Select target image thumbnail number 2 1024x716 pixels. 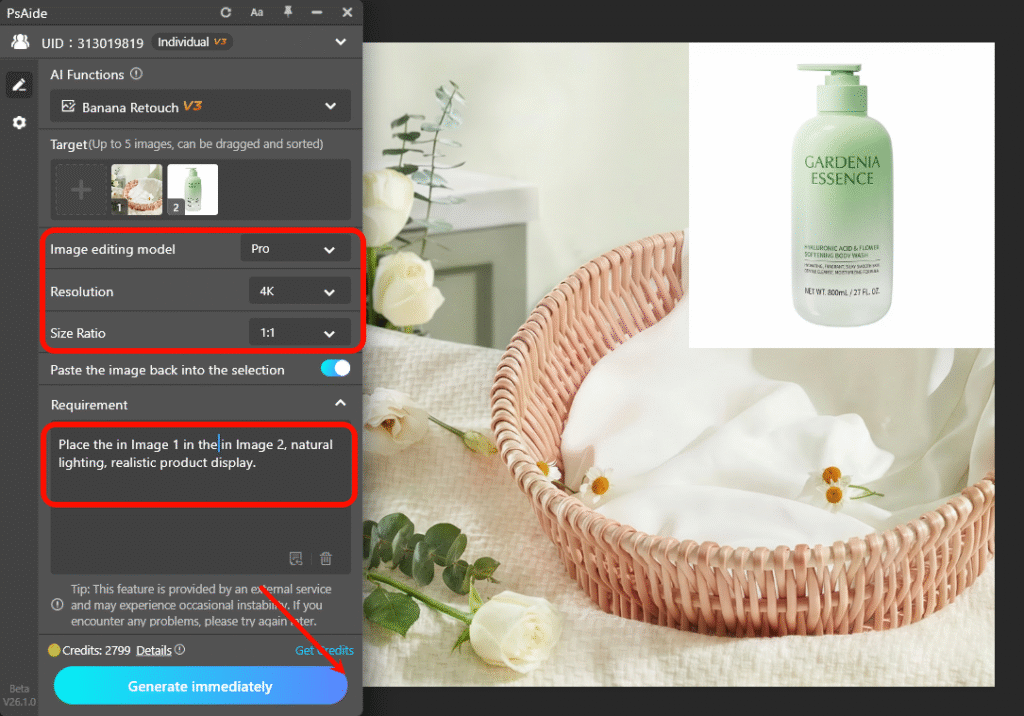coord(192,189)
